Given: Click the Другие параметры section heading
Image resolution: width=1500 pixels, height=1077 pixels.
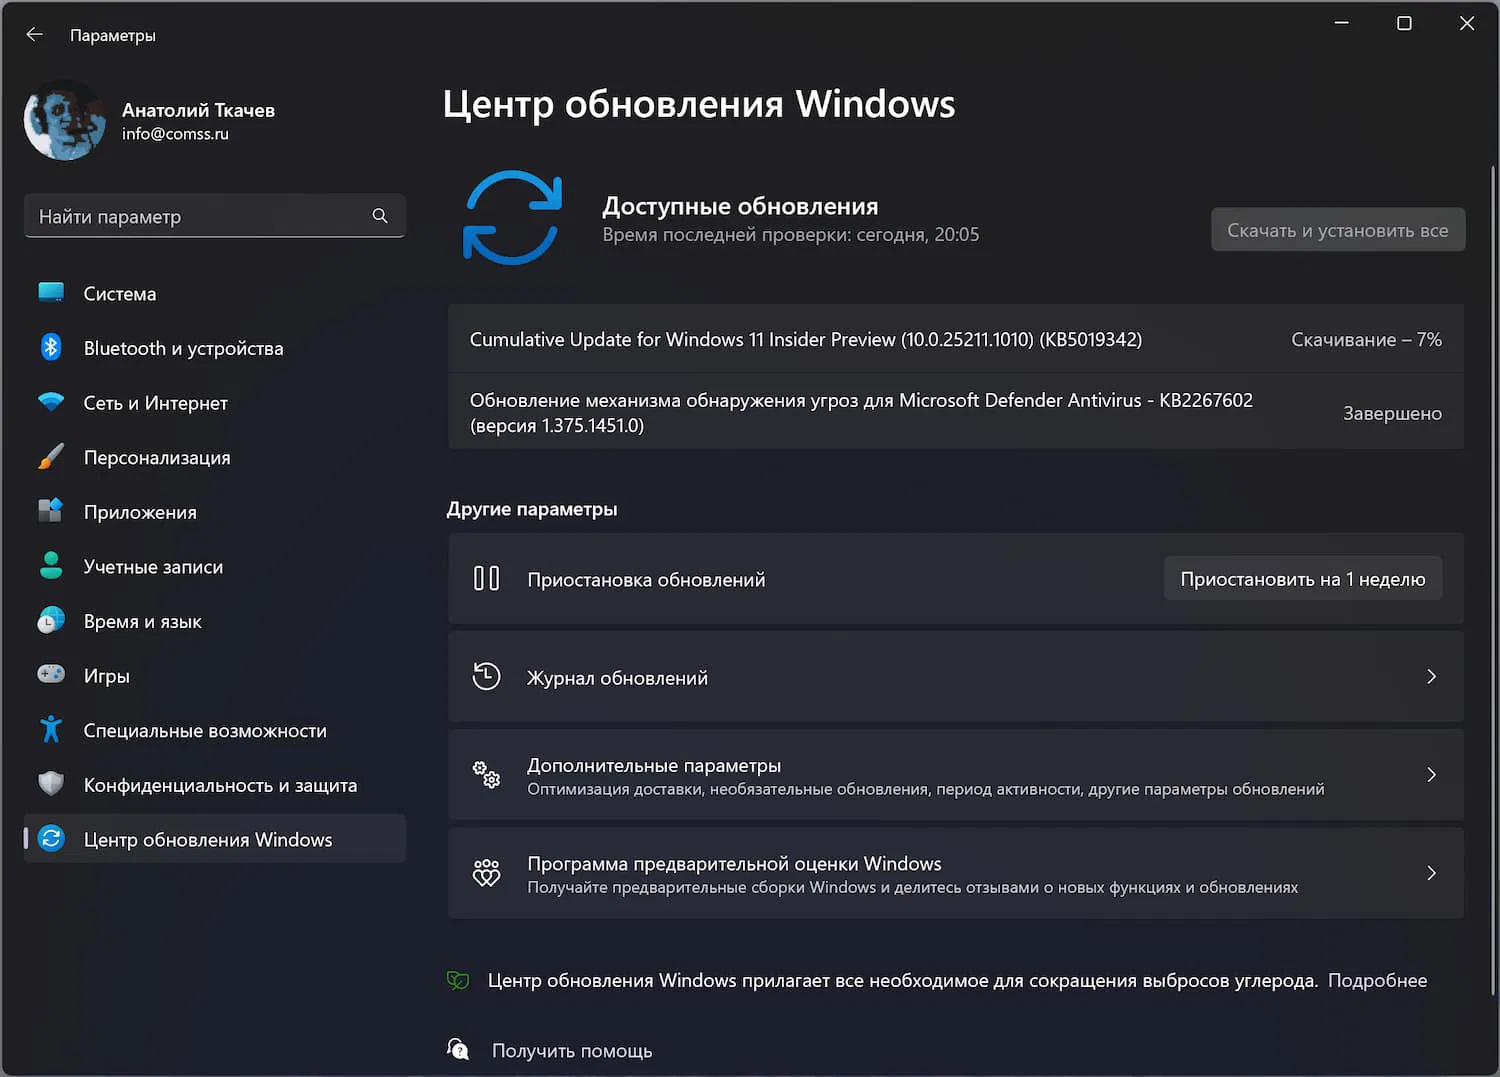Looking at the screenshot, I should (532, 509).
